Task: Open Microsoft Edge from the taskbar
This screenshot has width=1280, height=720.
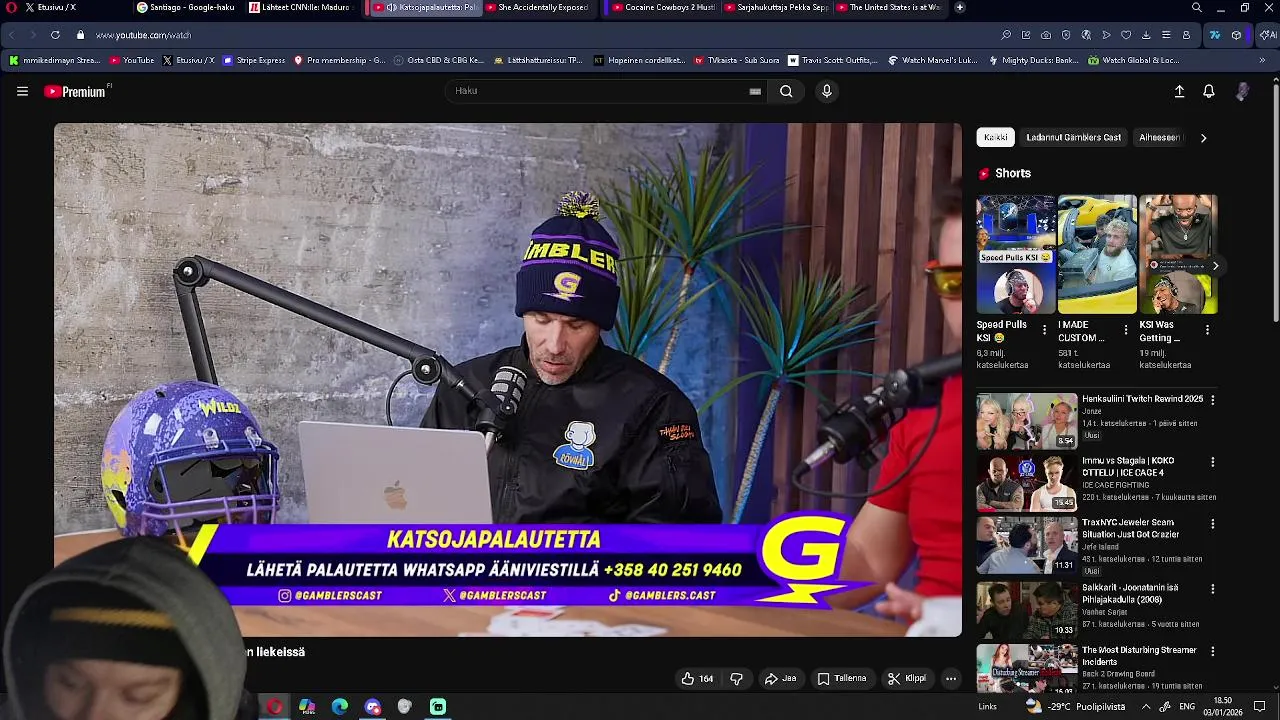Action: [x=340, y=707]
